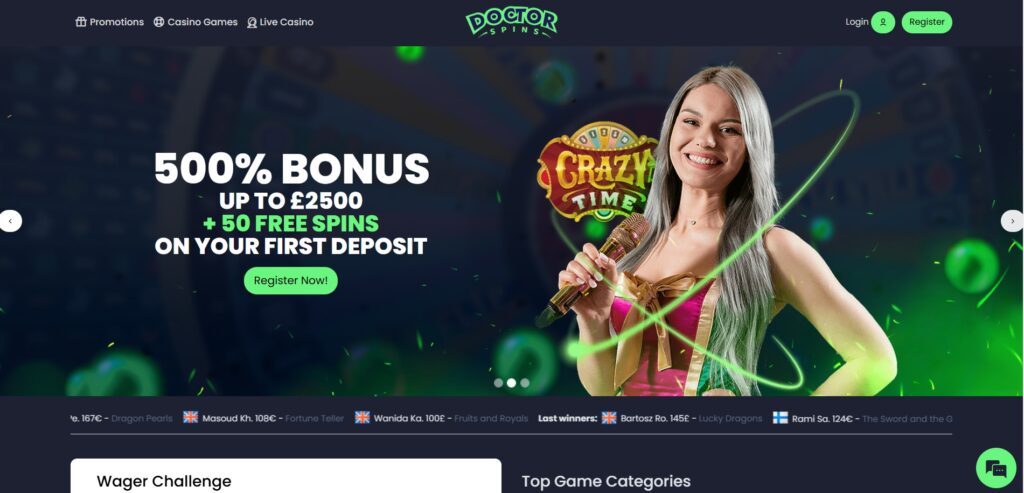Click the Doctor Spins logo
This screenshot has width=1024, height=493.
pos(511,22)
